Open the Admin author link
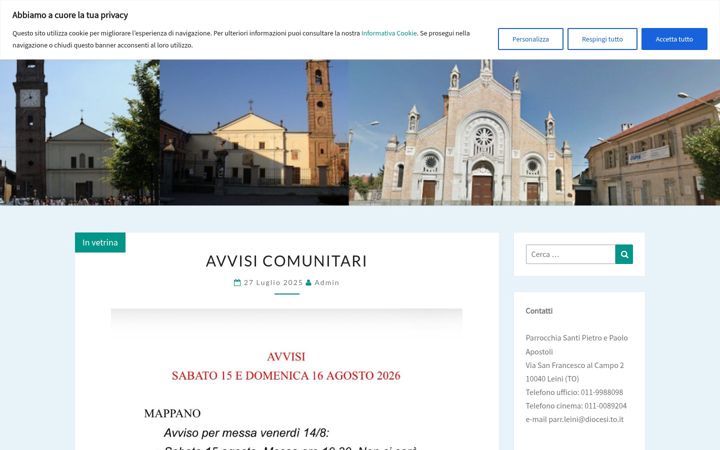 click(x=327, y=282)
